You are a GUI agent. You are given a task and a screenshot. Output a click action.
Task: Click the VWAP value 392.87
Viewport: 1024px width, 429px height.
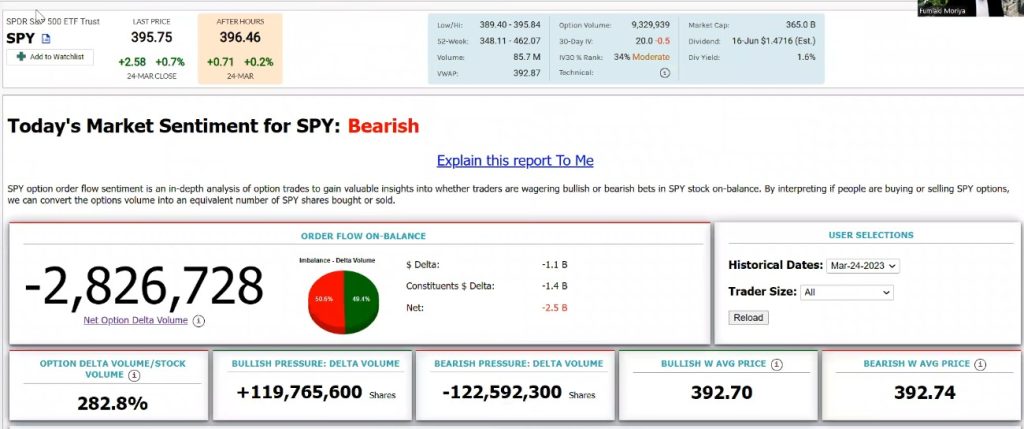pos(527,73)
